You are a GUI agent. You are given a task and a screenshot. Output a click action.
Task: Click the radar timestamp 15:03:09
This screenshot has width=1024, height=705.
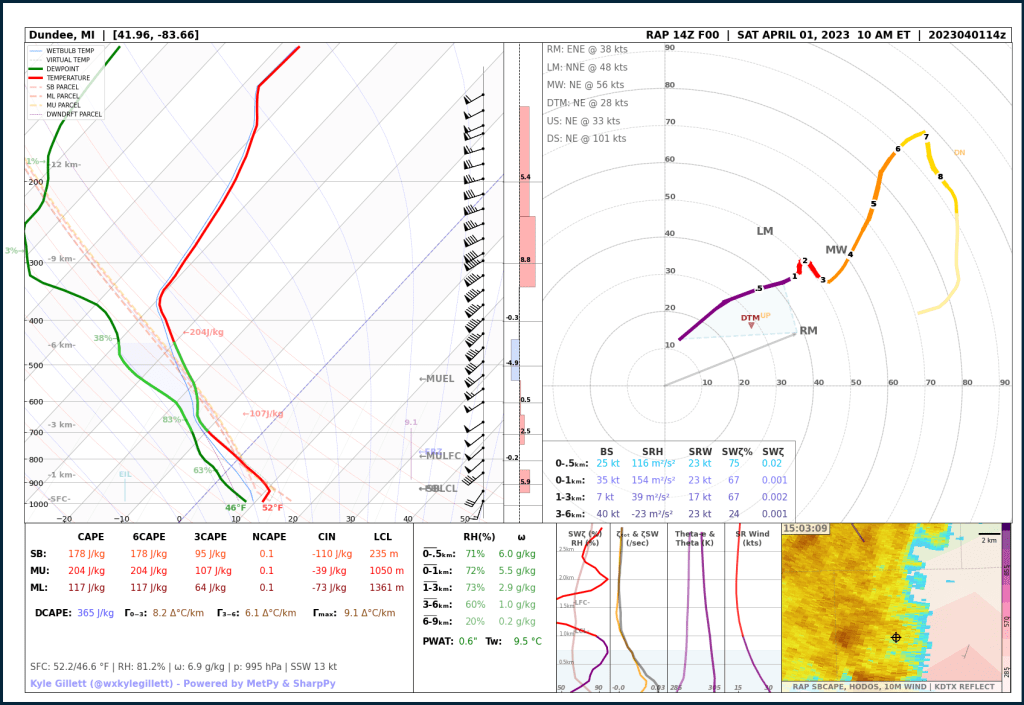pos(805,528)
